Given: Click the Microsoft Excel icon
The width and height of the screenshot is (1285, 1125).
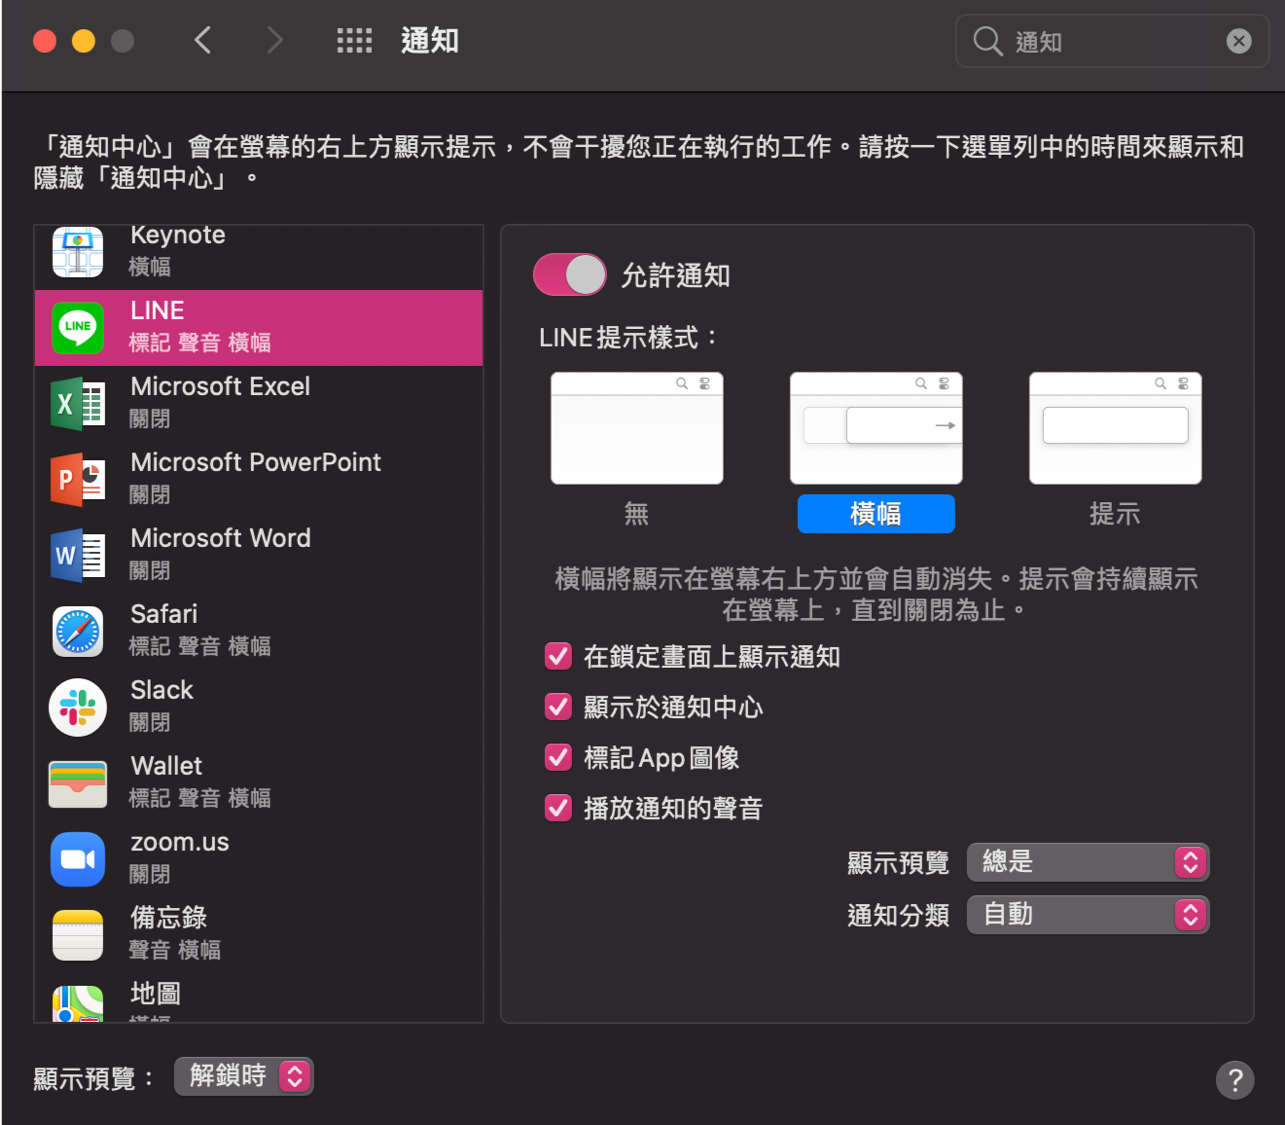Looking at the screenshot, I should click(x=78, y=404).
